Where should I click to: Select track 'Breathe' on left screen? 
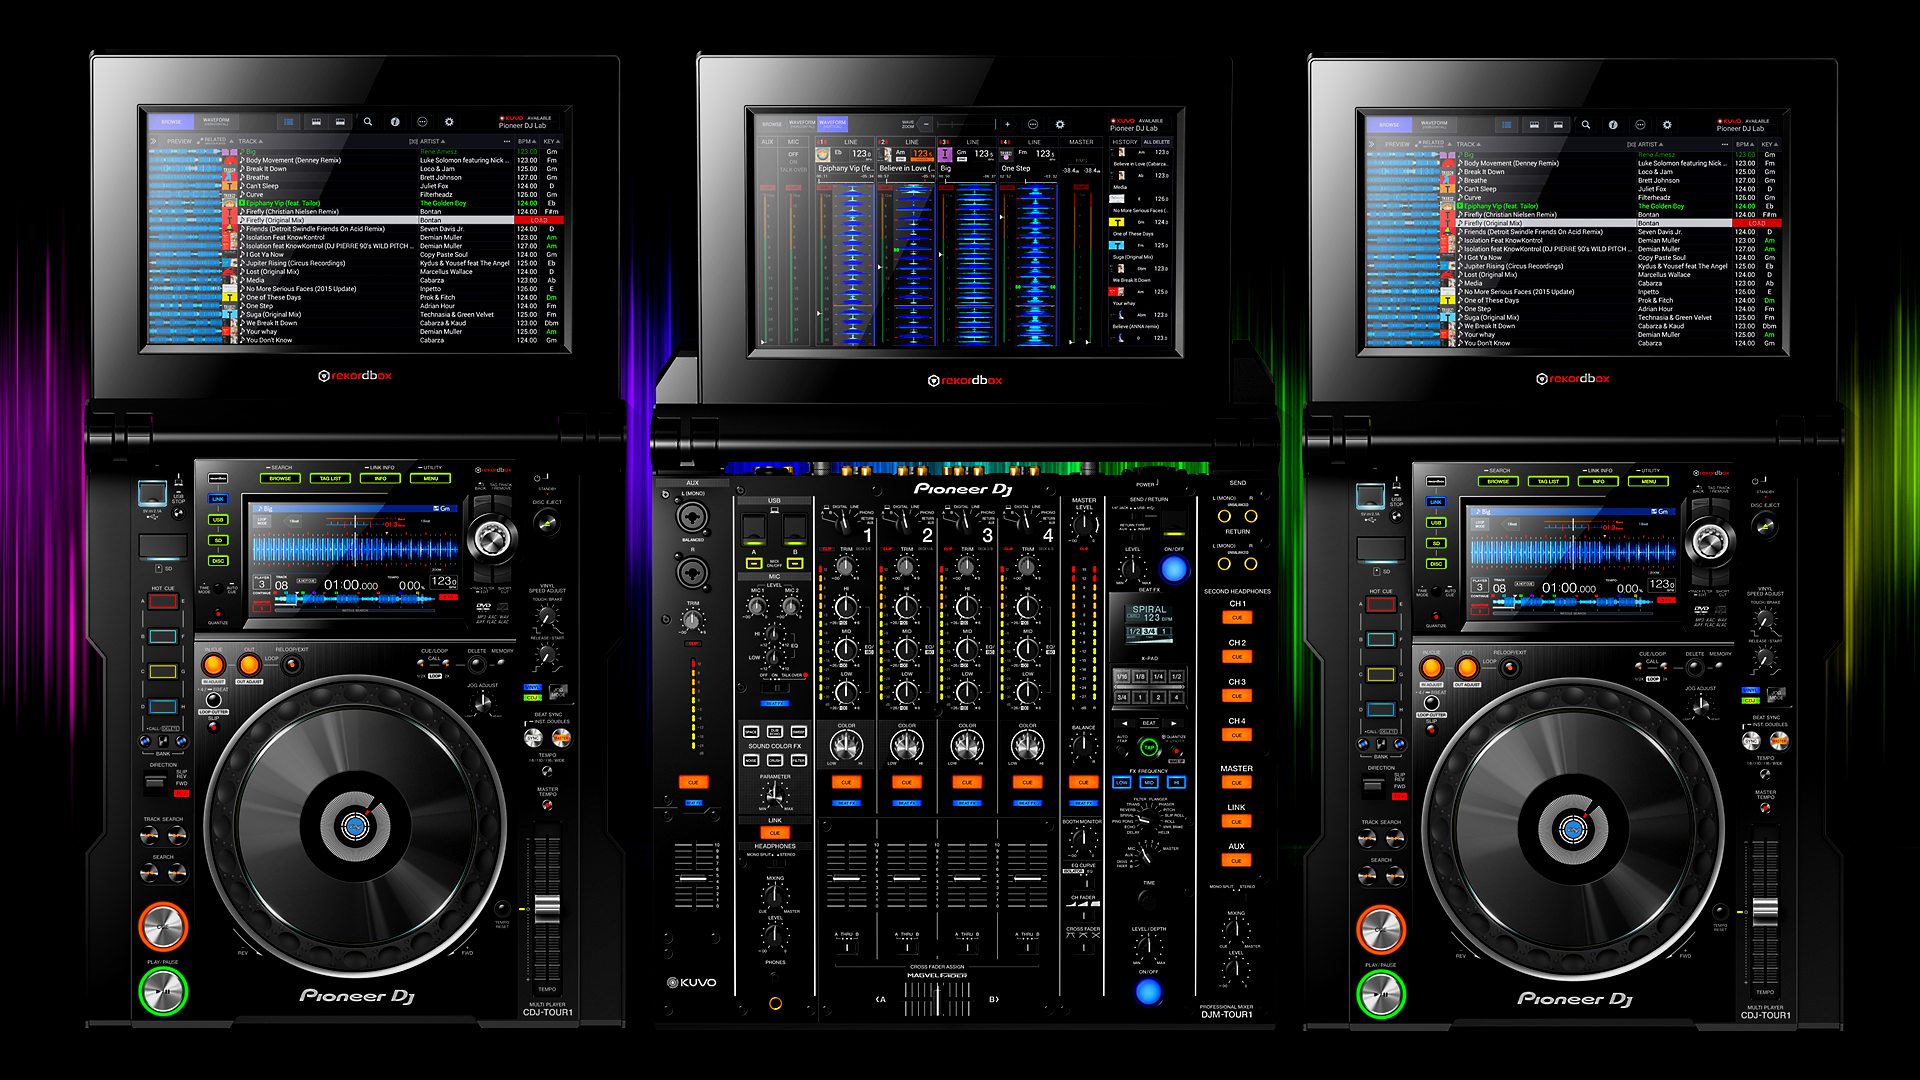pos(258,177)
